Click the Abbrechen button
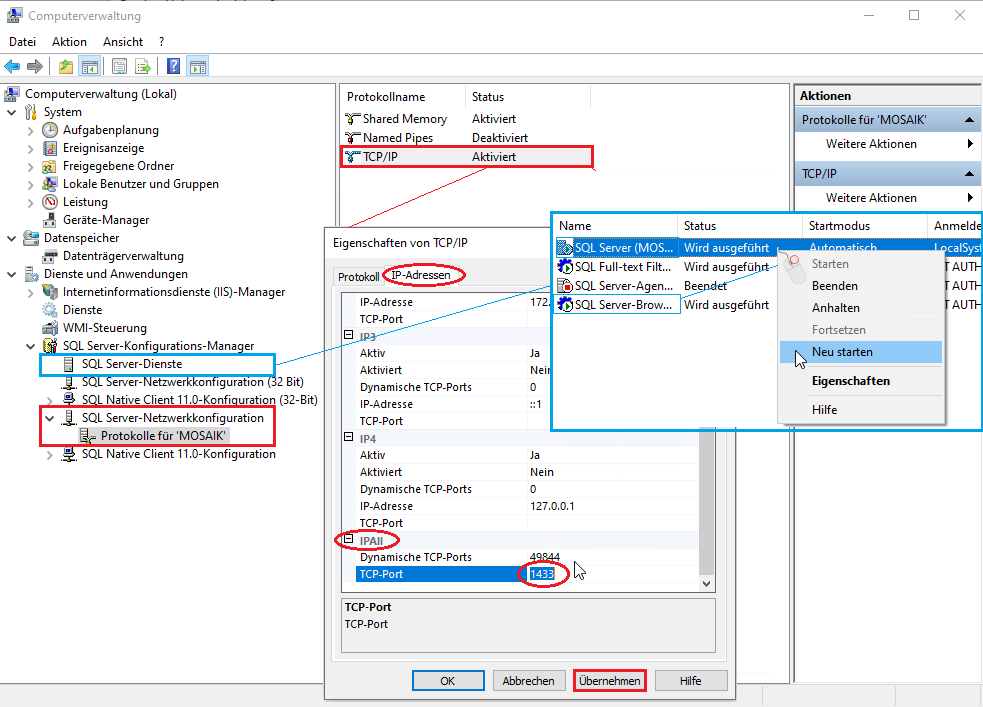 coord(528,681)
